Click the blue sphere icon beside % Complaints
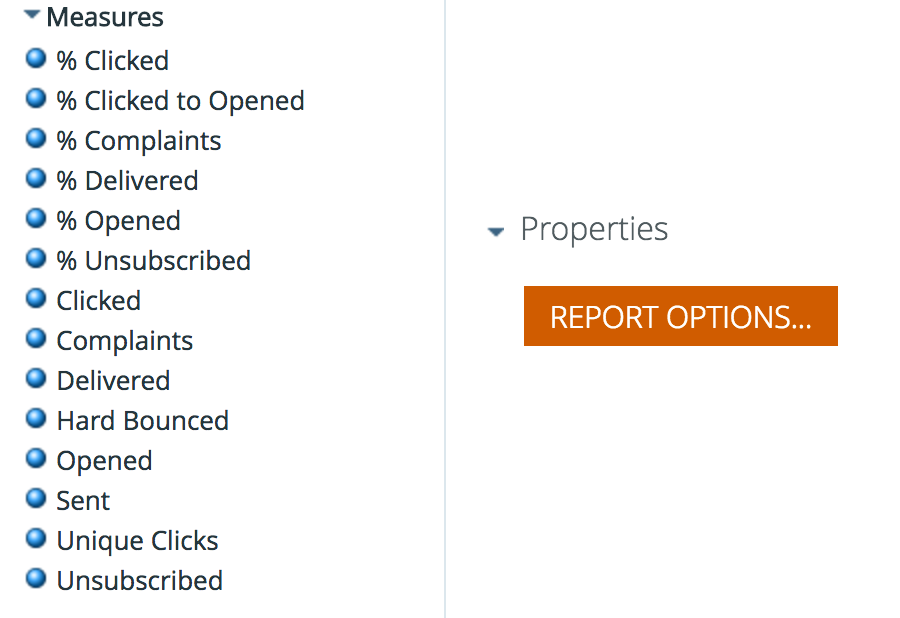The image size is (900, 618). [x=36, y=139]
